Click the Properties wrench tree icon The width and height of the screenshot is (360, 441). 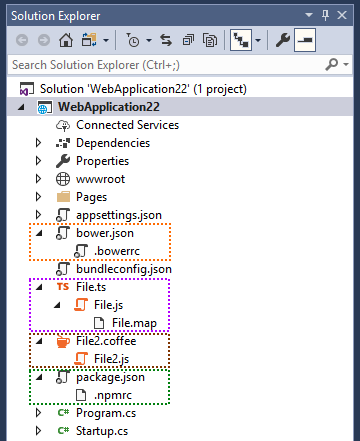(x=63, y=161)
